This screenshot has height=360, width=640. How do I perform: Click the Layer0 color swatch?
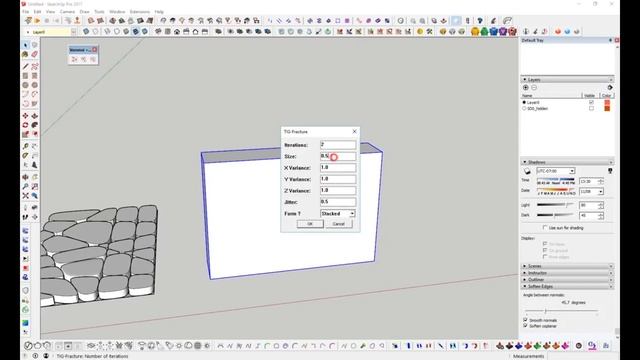(x=607, y=102)
